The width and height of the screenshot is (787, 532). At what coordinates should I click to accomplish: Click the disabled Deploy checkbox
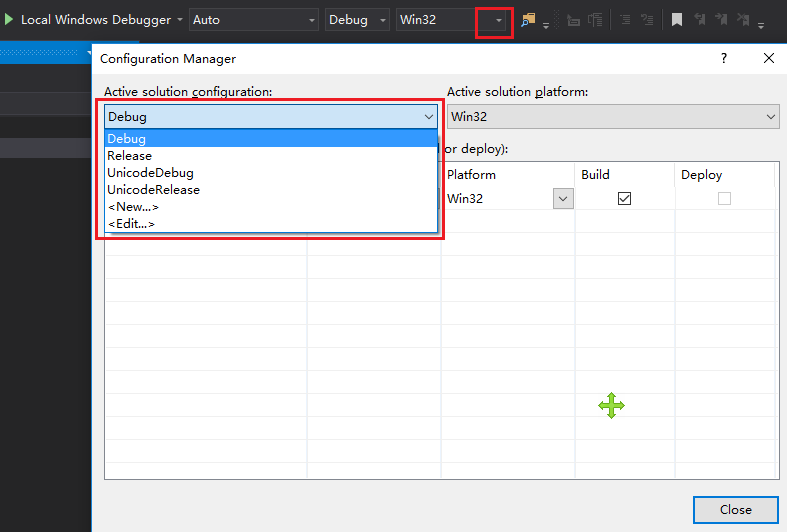pyautogui.click(x=724, y=199)
